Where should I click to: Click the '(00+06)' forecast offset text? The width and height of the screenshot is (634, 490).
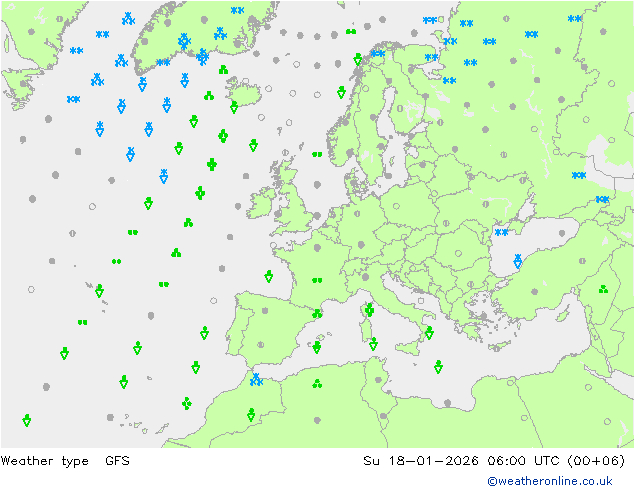[x=596, y=460]
